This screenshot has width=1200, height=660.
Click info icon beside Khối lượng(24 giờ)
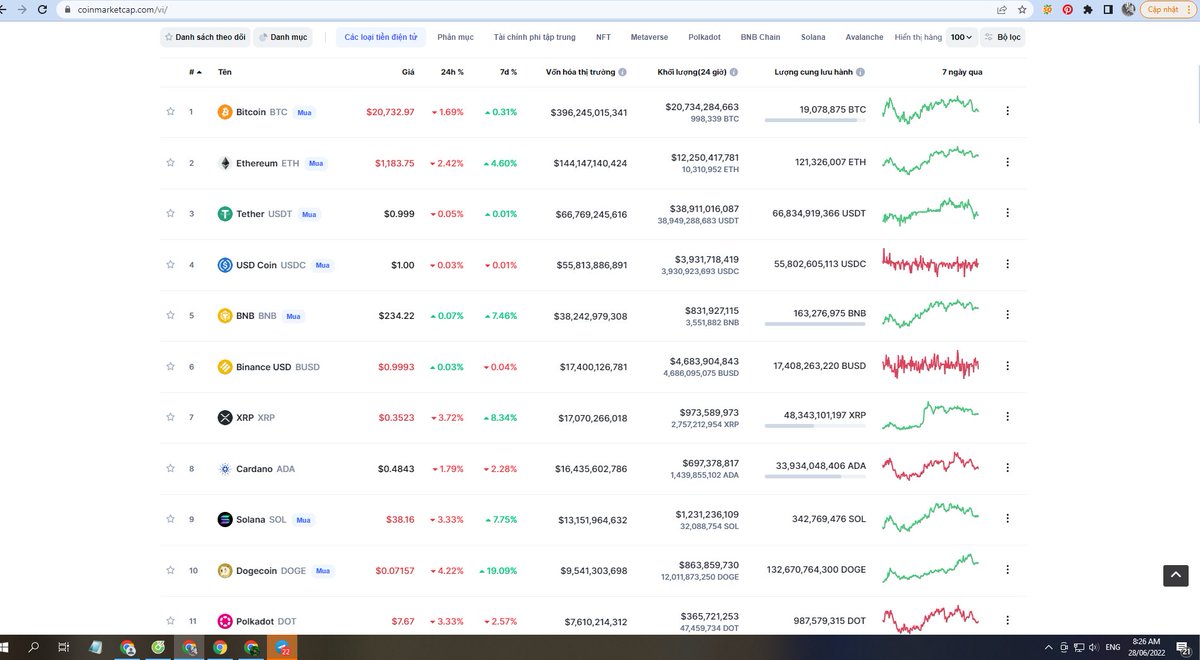(735, 72)
